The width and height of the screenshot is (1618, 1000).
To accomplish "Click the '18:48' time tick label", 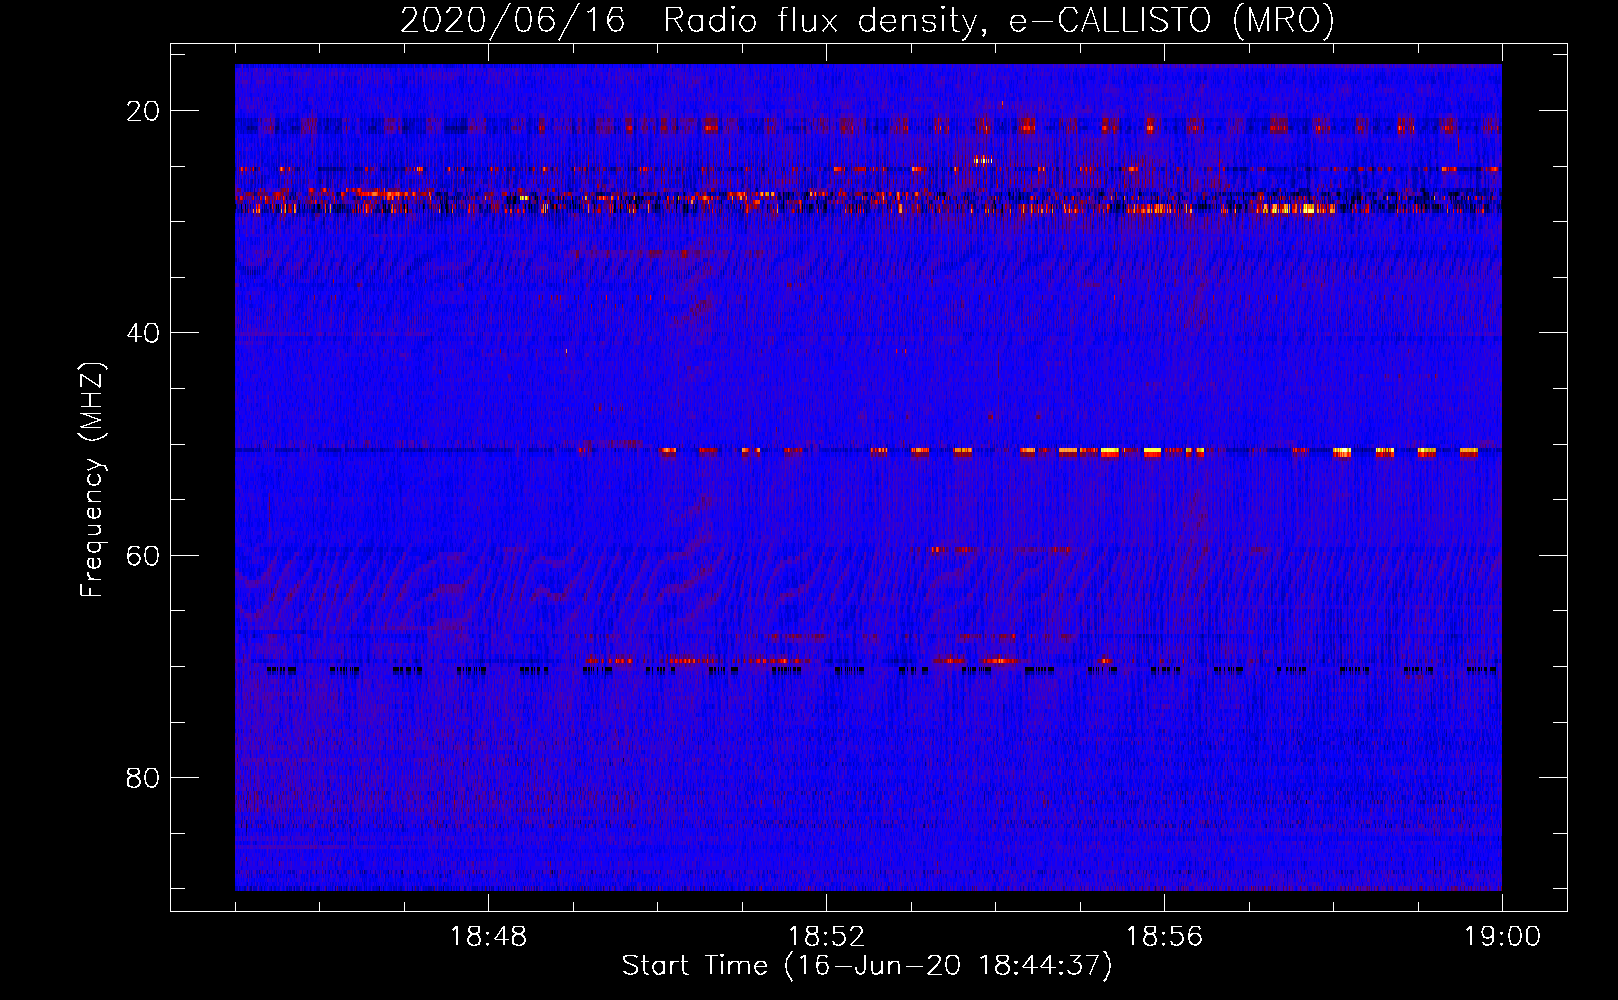I will (x=488, y=937).
